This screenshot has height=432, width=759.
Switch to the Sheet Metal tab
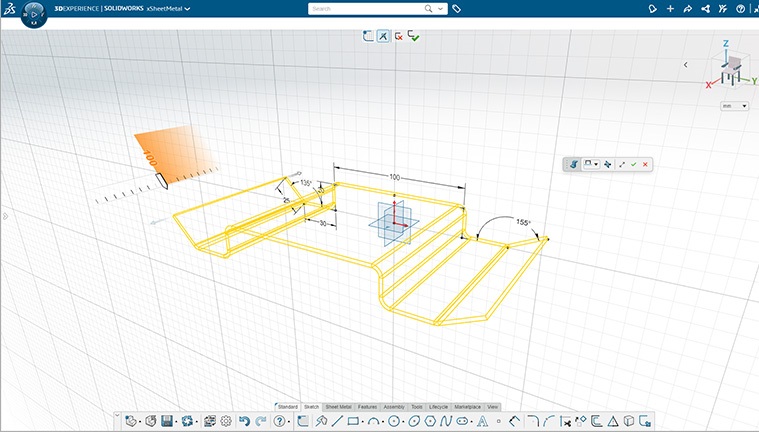pos(338,407)
